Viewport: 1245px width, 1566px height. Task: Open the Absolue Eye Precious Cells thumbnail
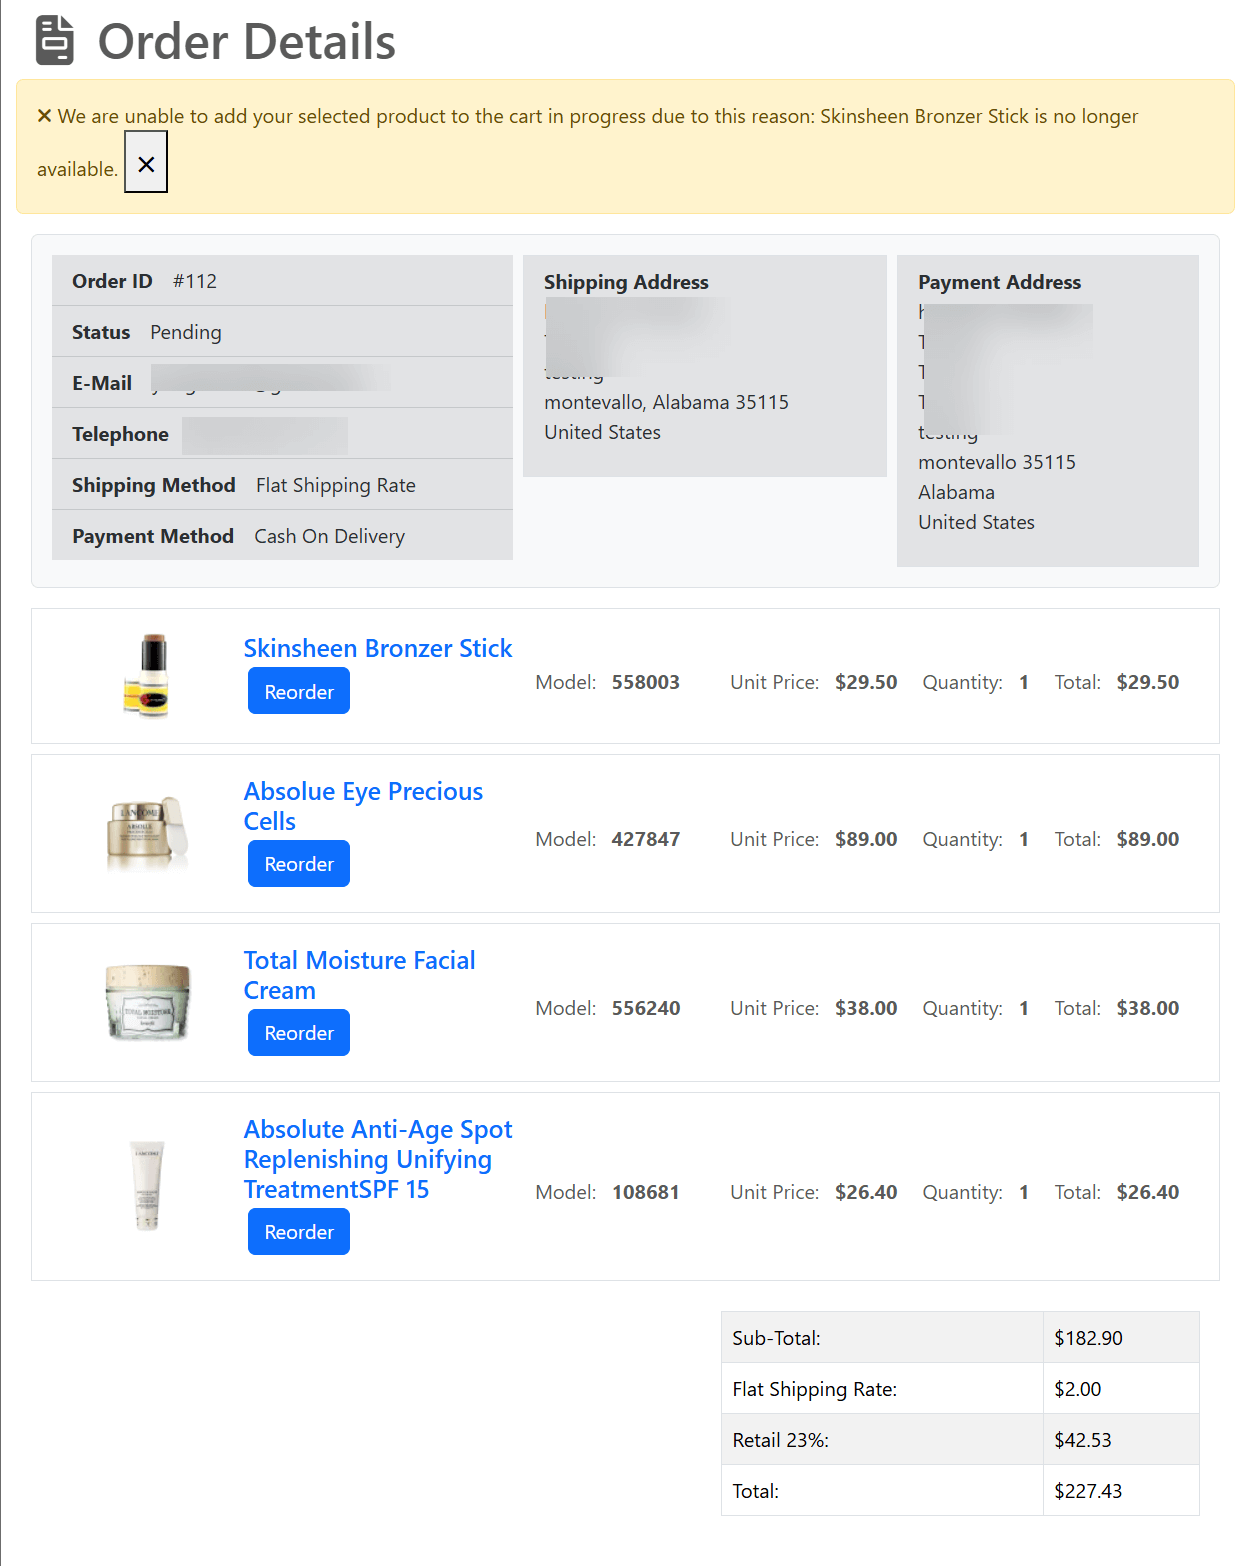[x=148, y=833]
